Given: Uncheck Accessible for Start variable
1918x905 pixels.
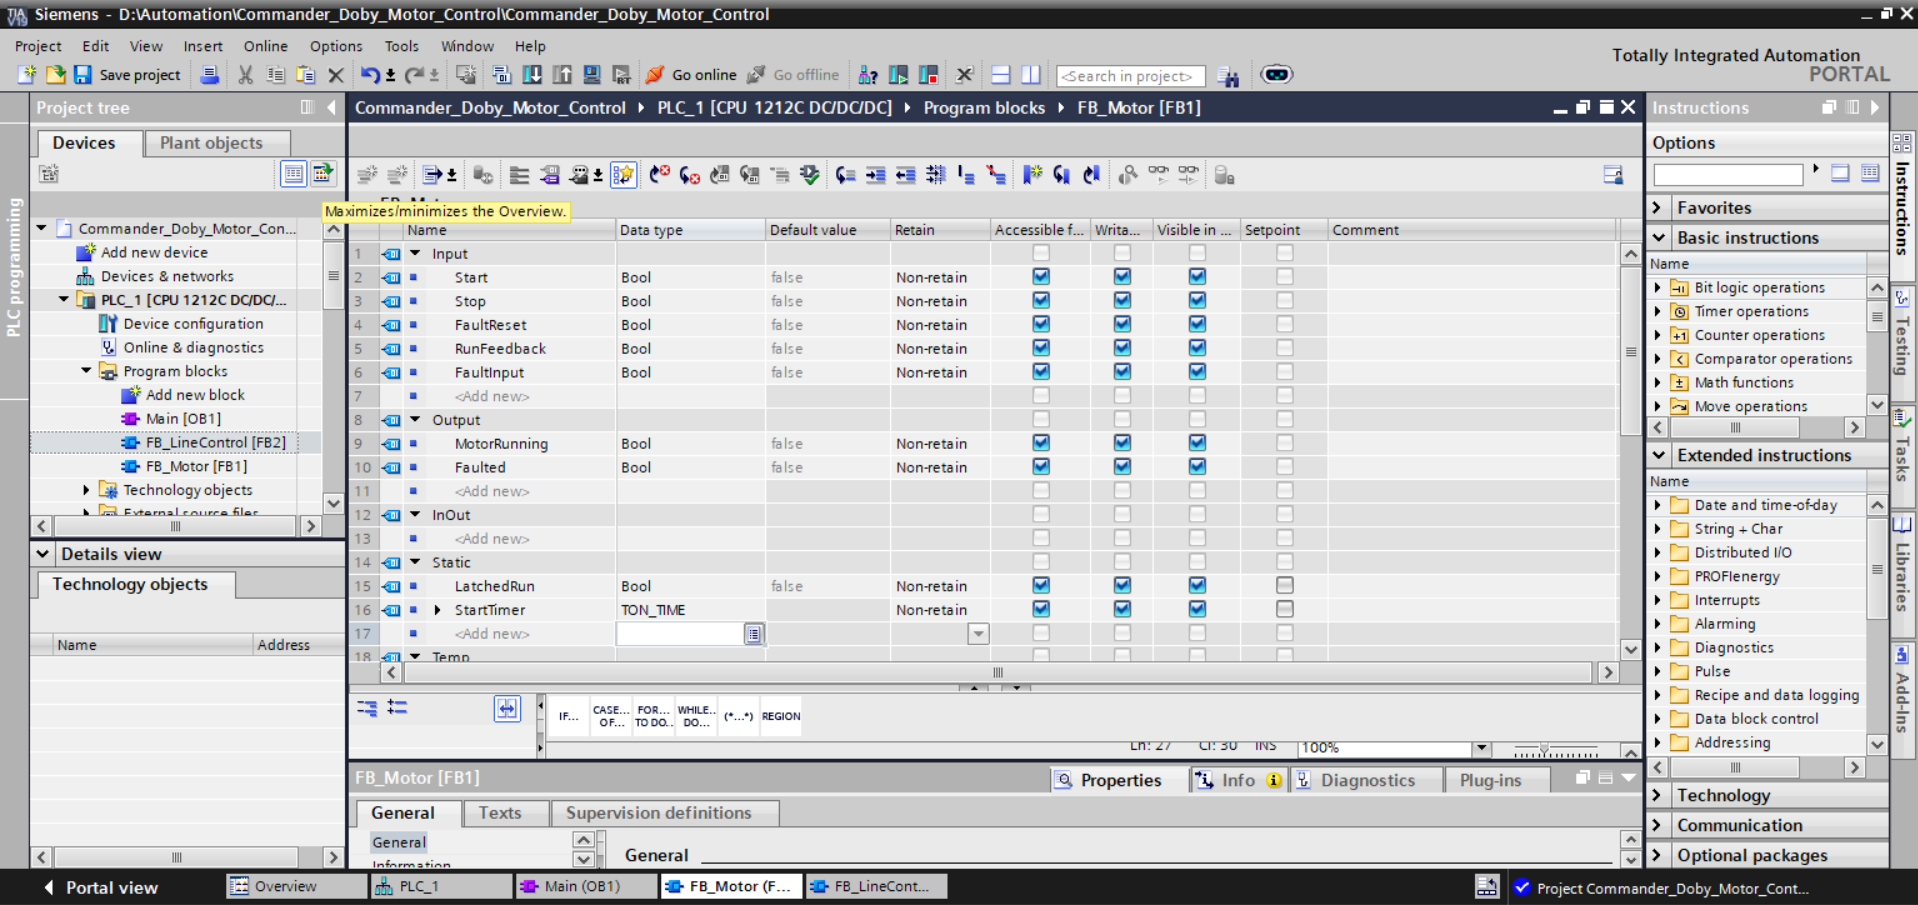Looking at the screenshot, I should tap(1041, 277).
